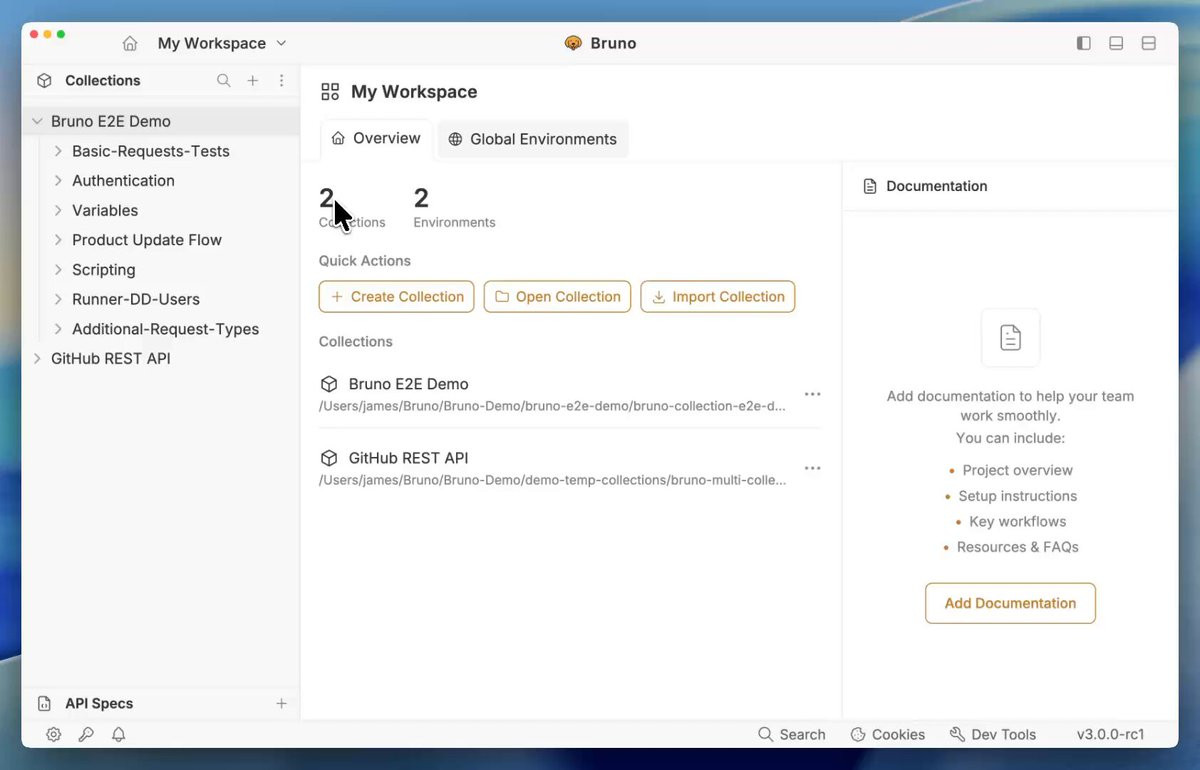Select the Overview tab
The height and width of the screenshot is (770, 1200).
pos(376,139)
